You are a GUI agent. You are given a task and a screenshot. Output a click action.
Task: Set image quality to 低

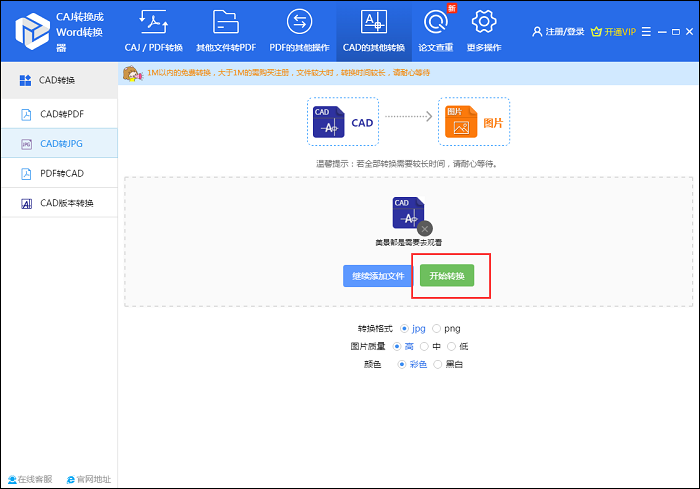pos(451,346)
